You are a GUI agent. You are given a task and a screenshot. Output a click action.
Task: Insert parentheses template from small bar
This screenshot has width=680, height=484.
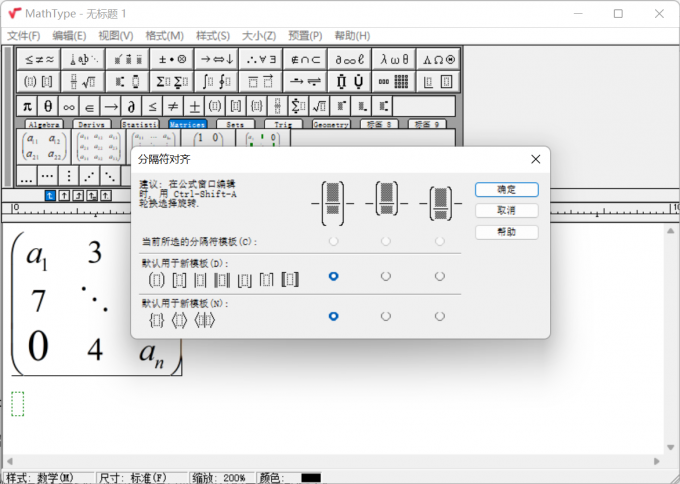point(215,106)
